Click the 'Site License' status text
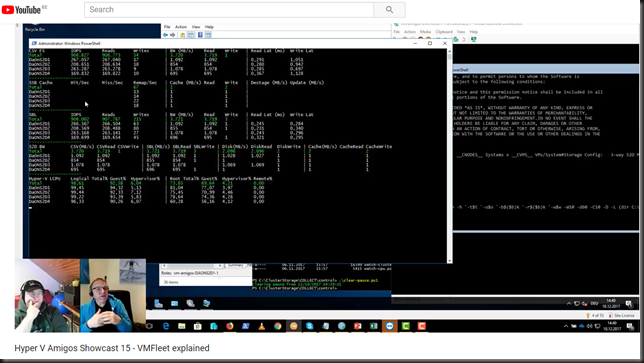The image size is (644, 363). [624, 315]
